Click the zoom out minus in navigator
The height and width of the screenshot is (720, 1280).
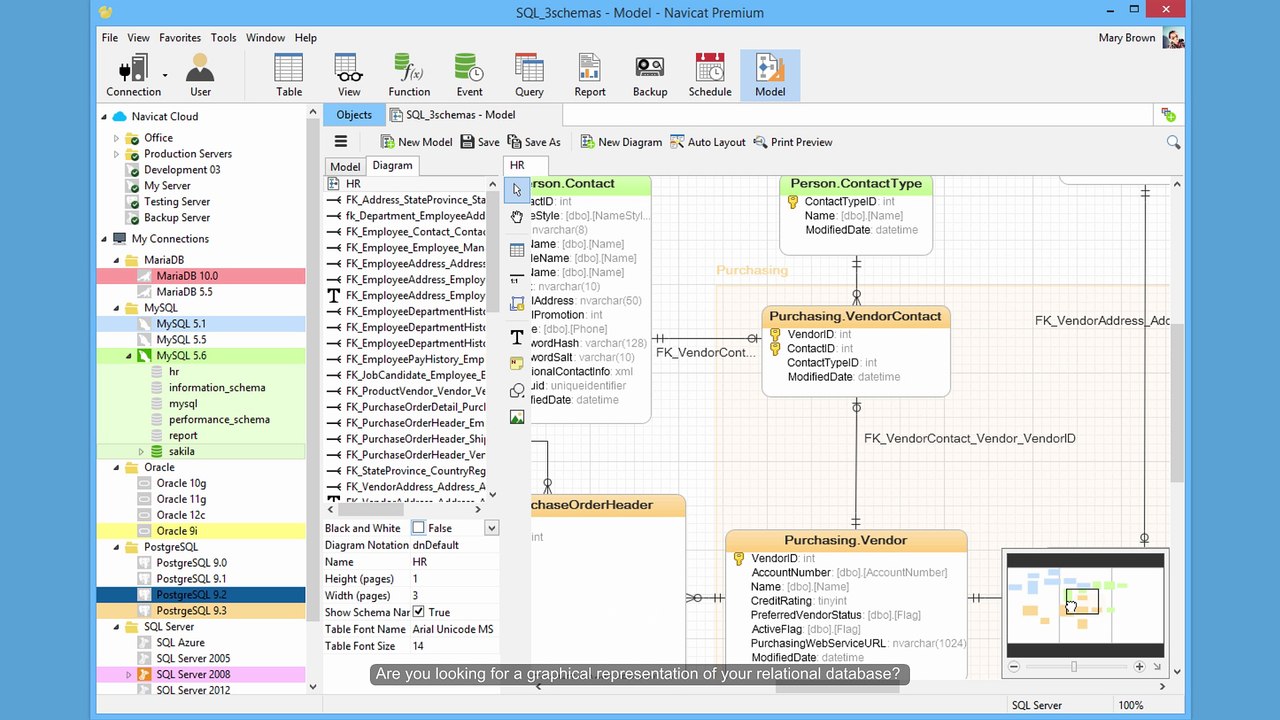pos(1014,666)
